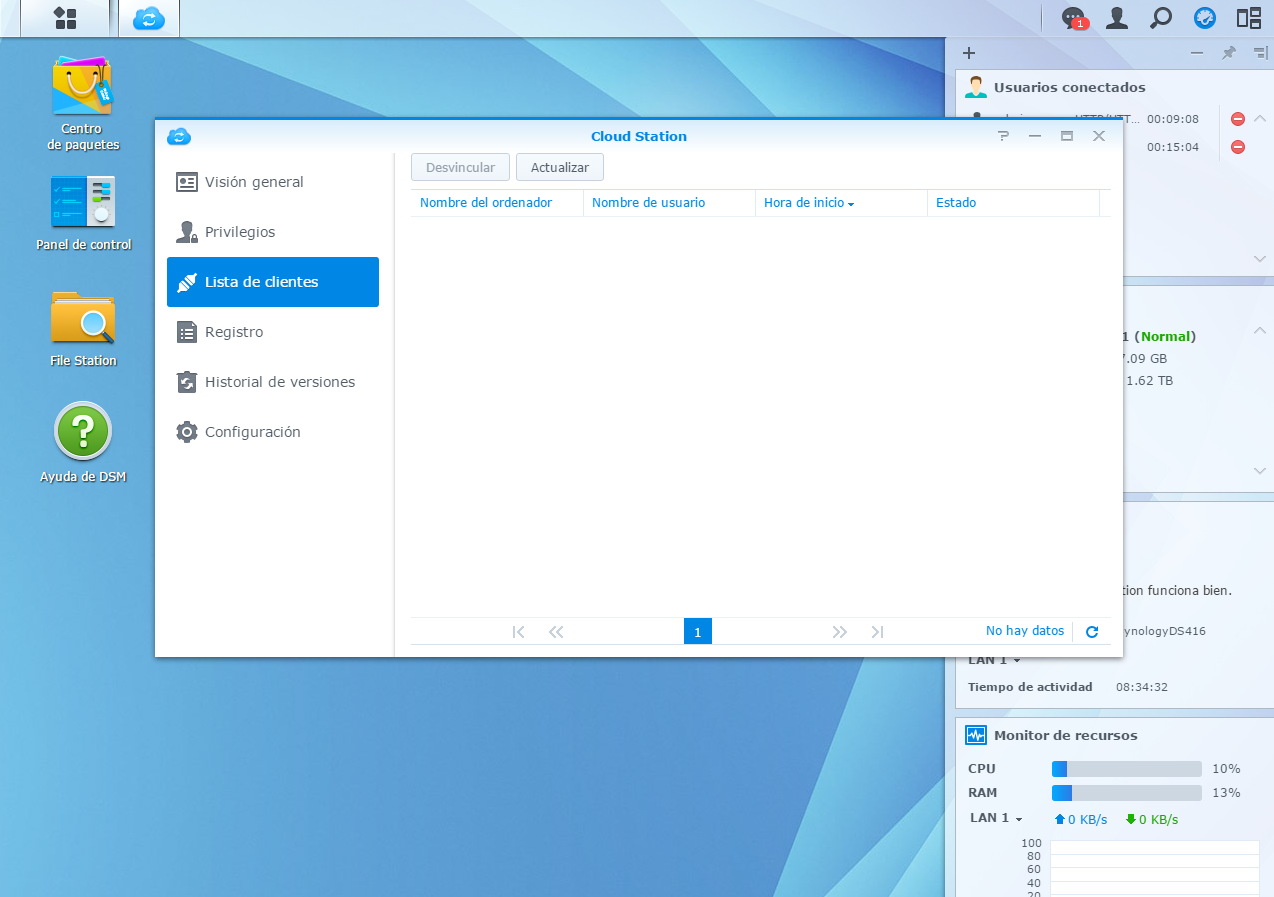Go to previous page of client list
Viewport: 1274px width, 897px height.
[556, 632]
